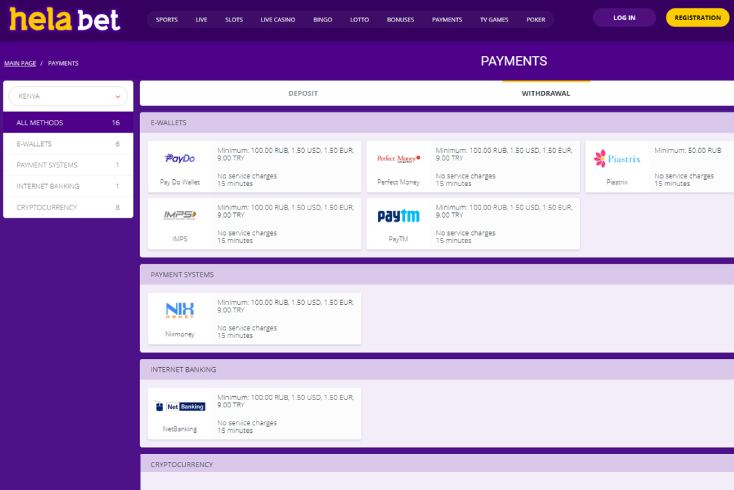Select the Perfect Money logo
This screenshot has width=734, height=490.
[398, 159]
